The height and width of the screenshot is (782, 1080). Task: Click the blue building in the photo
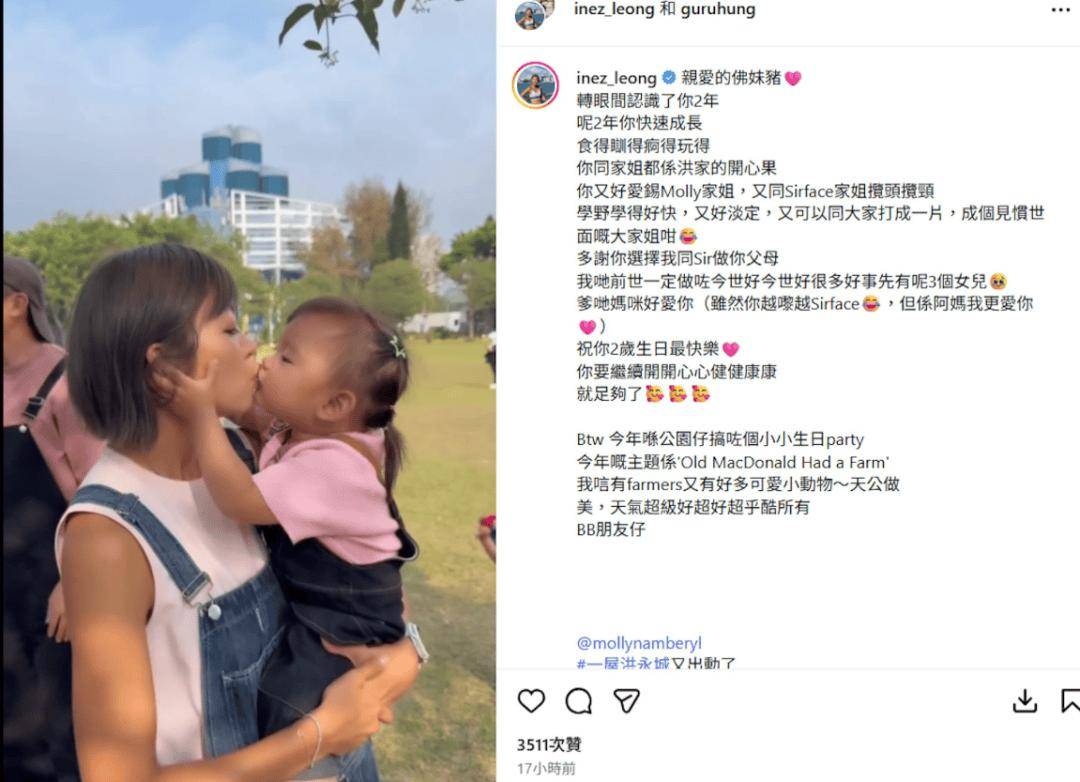click(225, 164)
